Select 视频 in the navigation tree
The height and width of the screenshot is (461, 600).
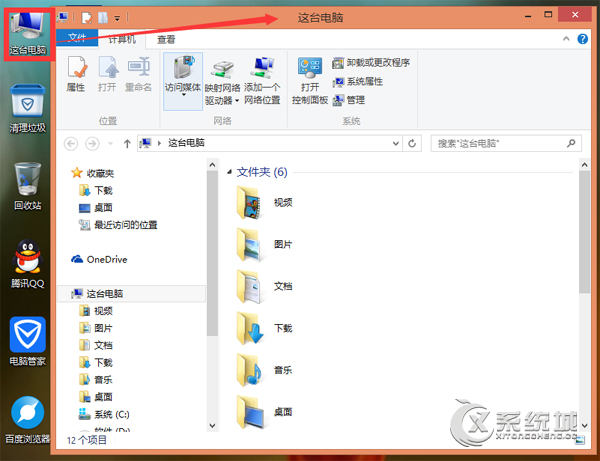pos(96,311)
